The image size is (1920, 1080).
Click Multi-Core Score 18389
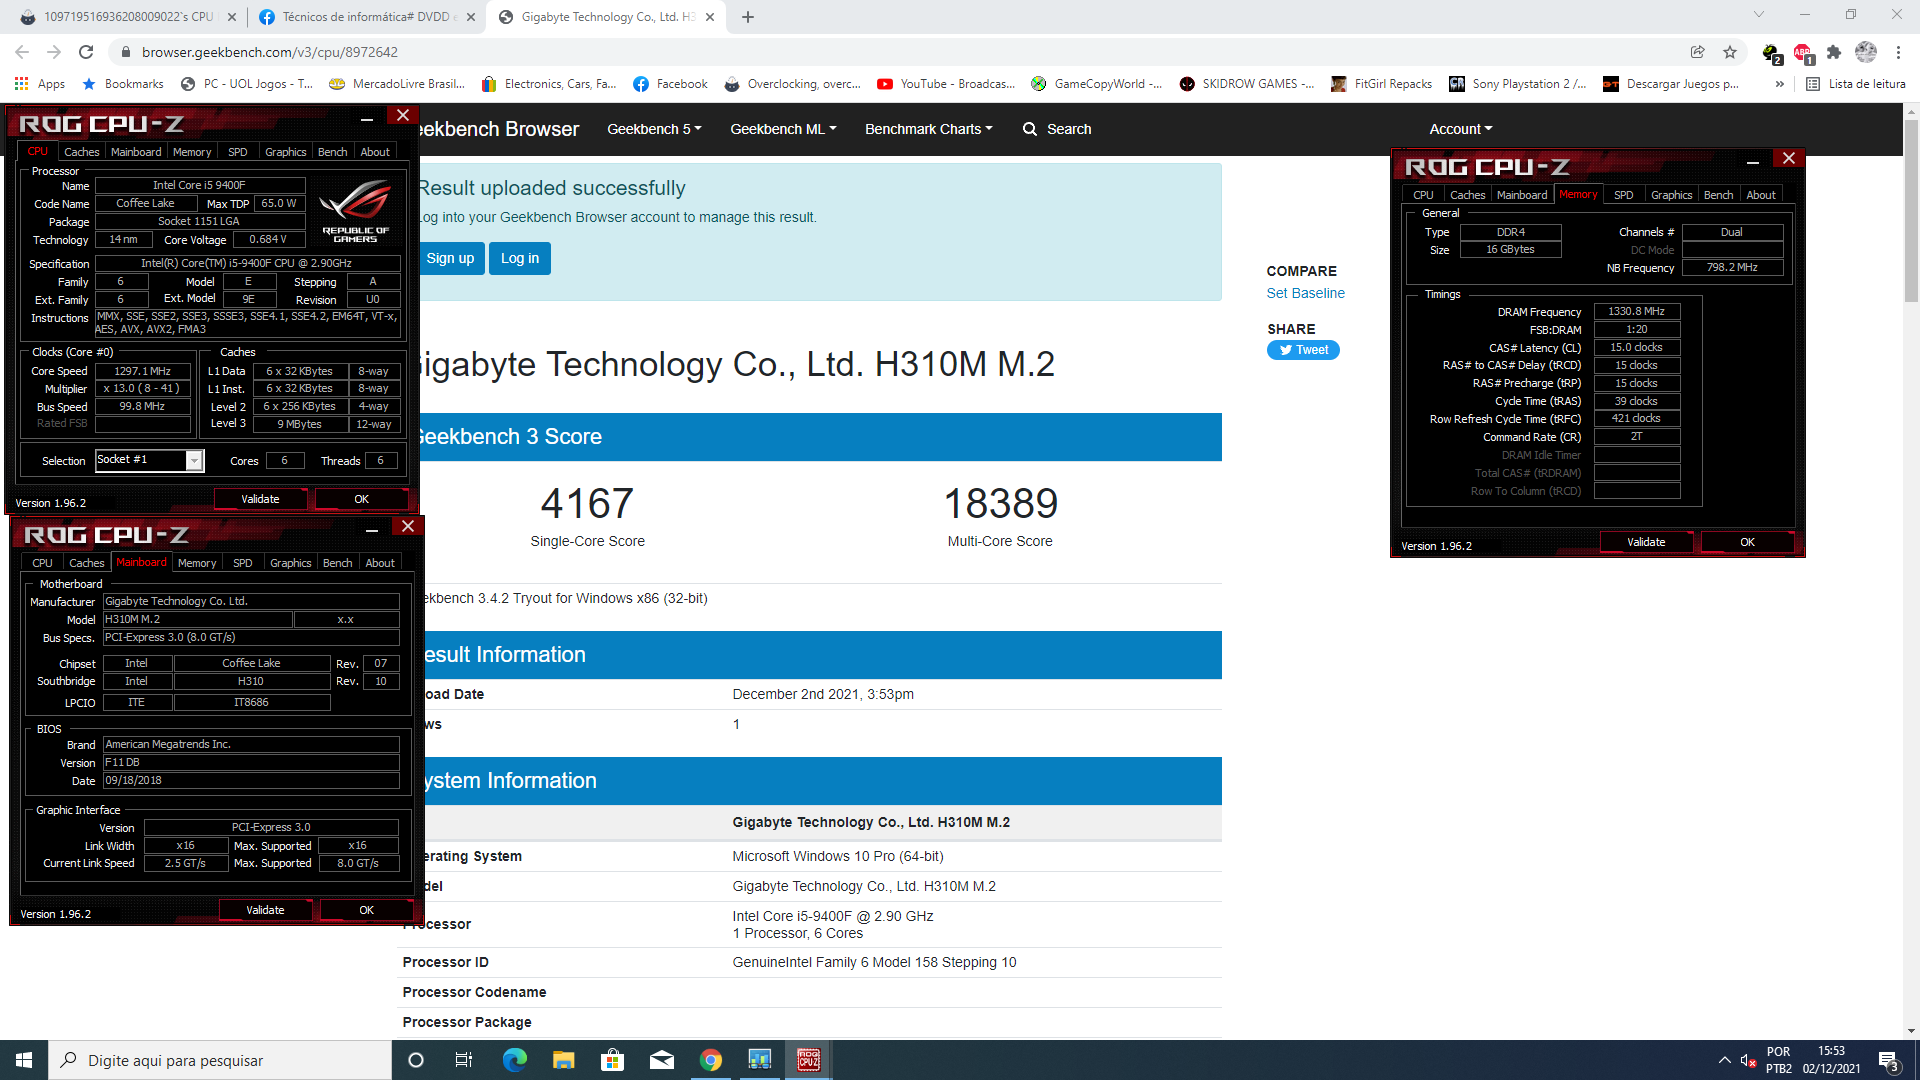tap(1000, 503)
